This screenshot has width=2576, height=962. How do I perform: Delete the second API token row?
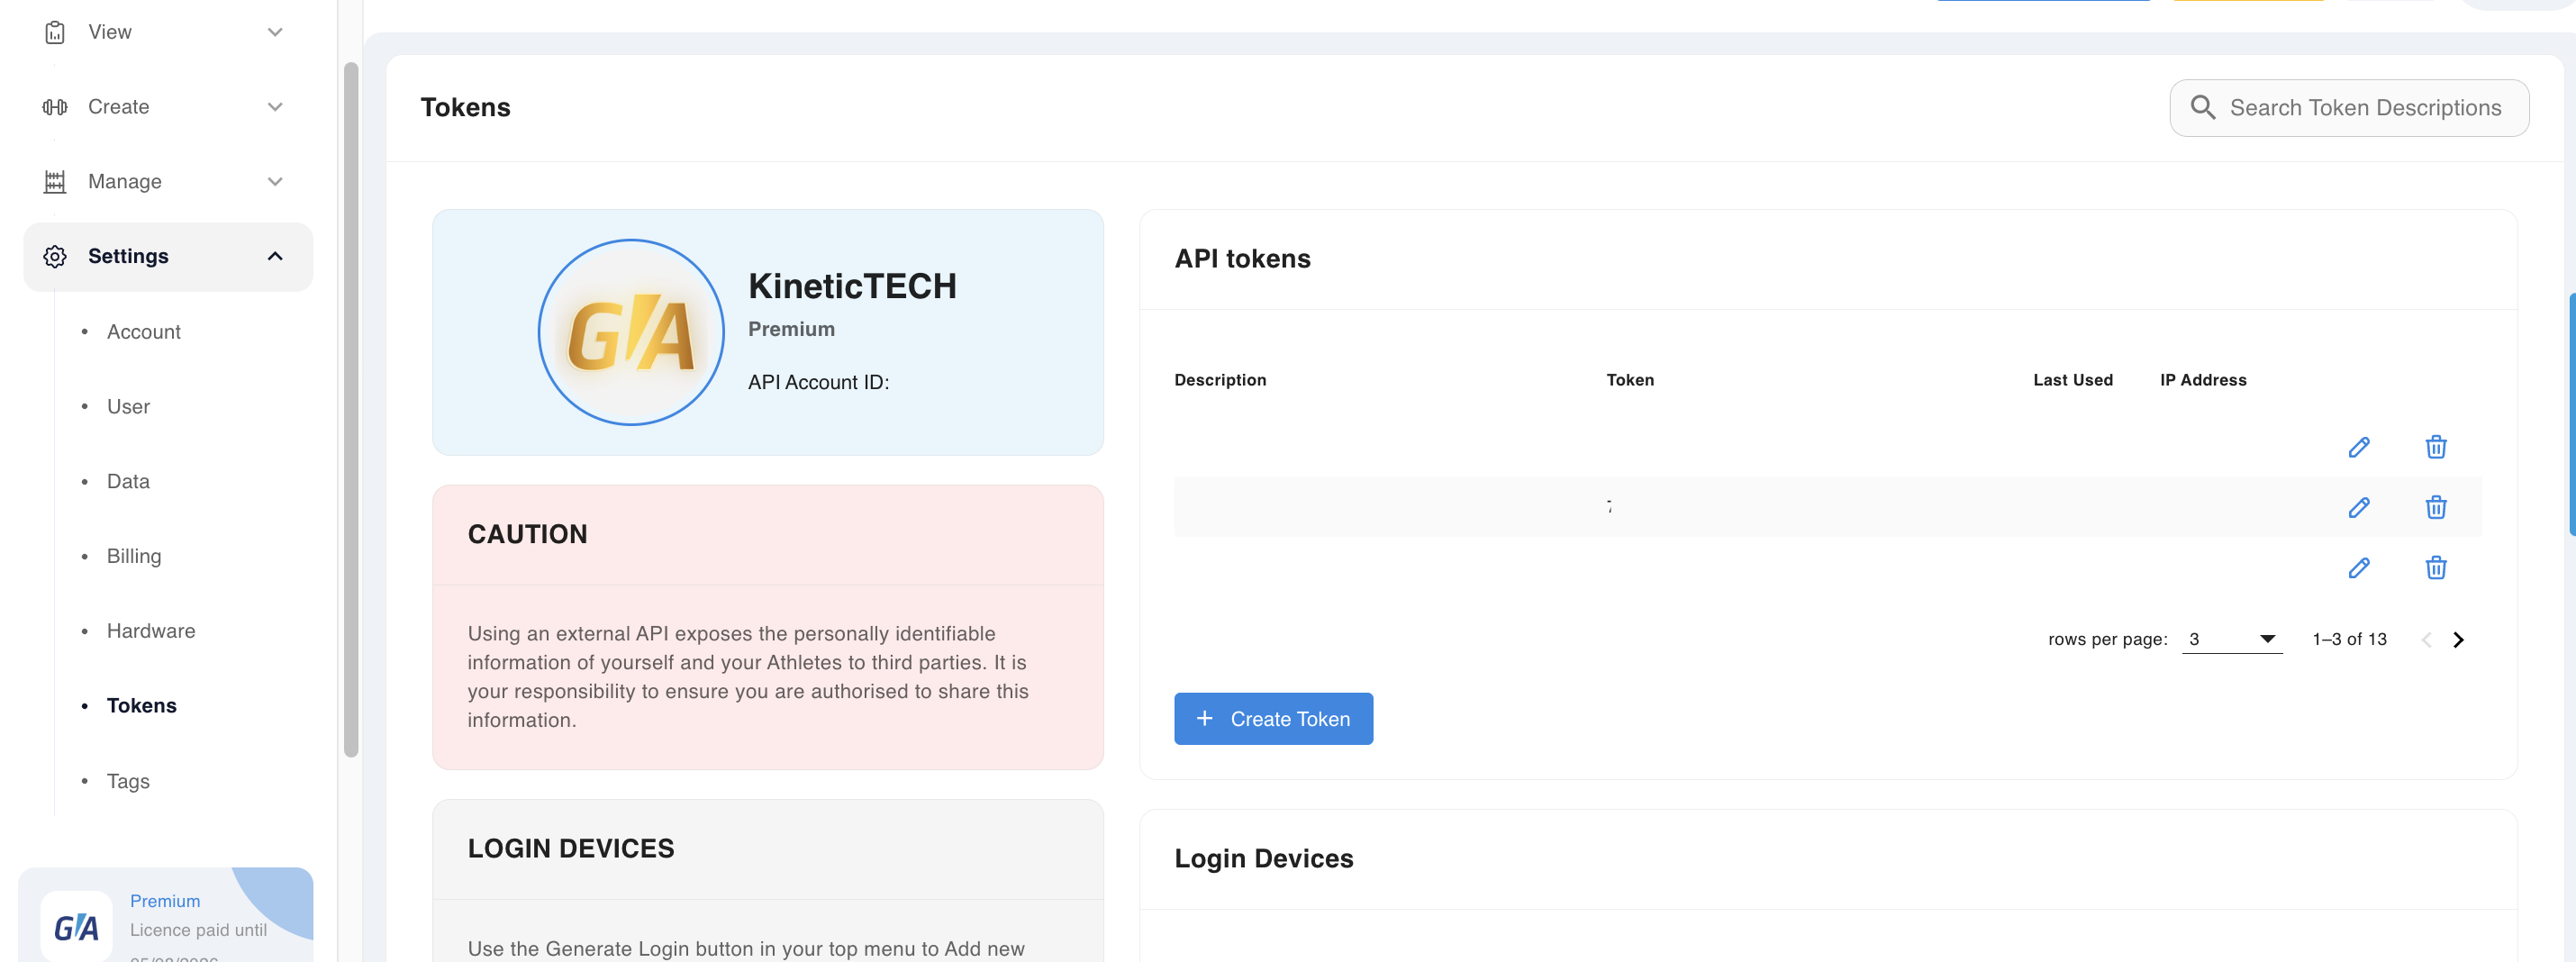coord(2436,507)
